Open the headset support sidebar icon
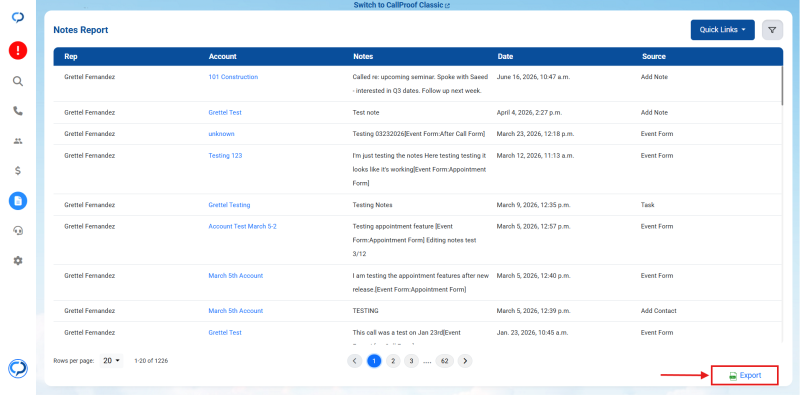This screenshot has height=395, width=800. [18, 231]
